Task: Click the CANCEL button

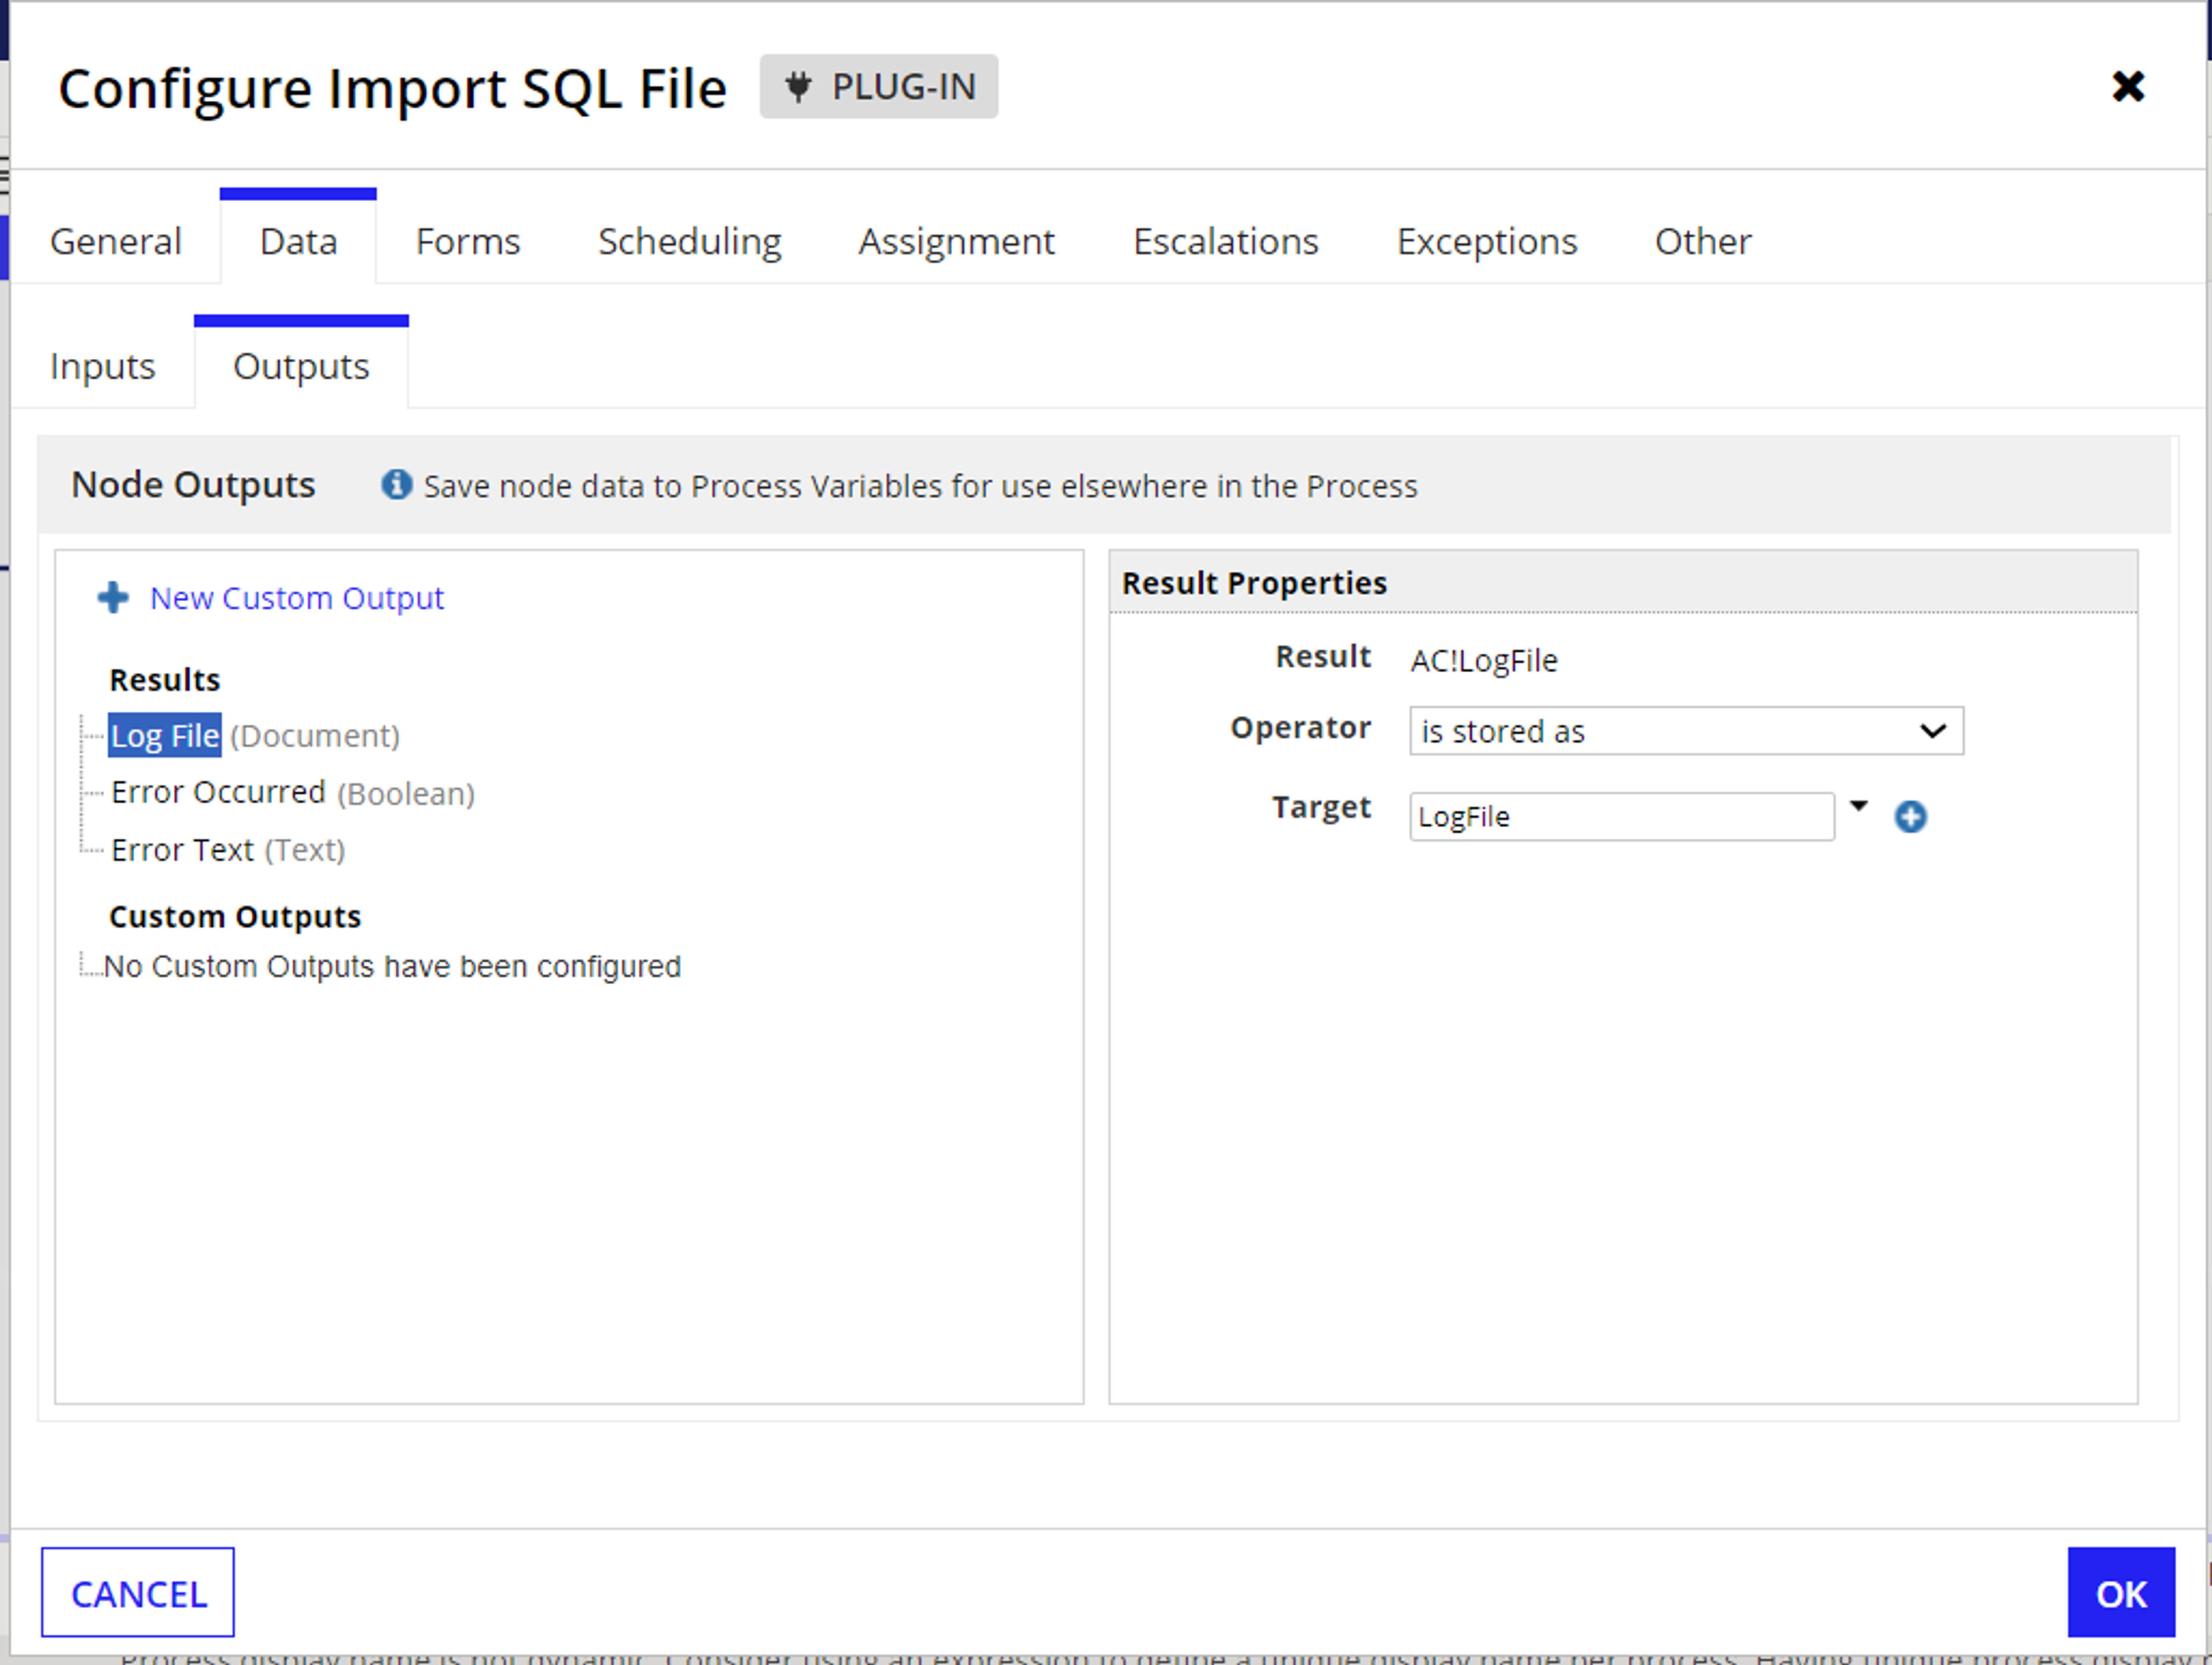Action: click(x=138, y=1592)
